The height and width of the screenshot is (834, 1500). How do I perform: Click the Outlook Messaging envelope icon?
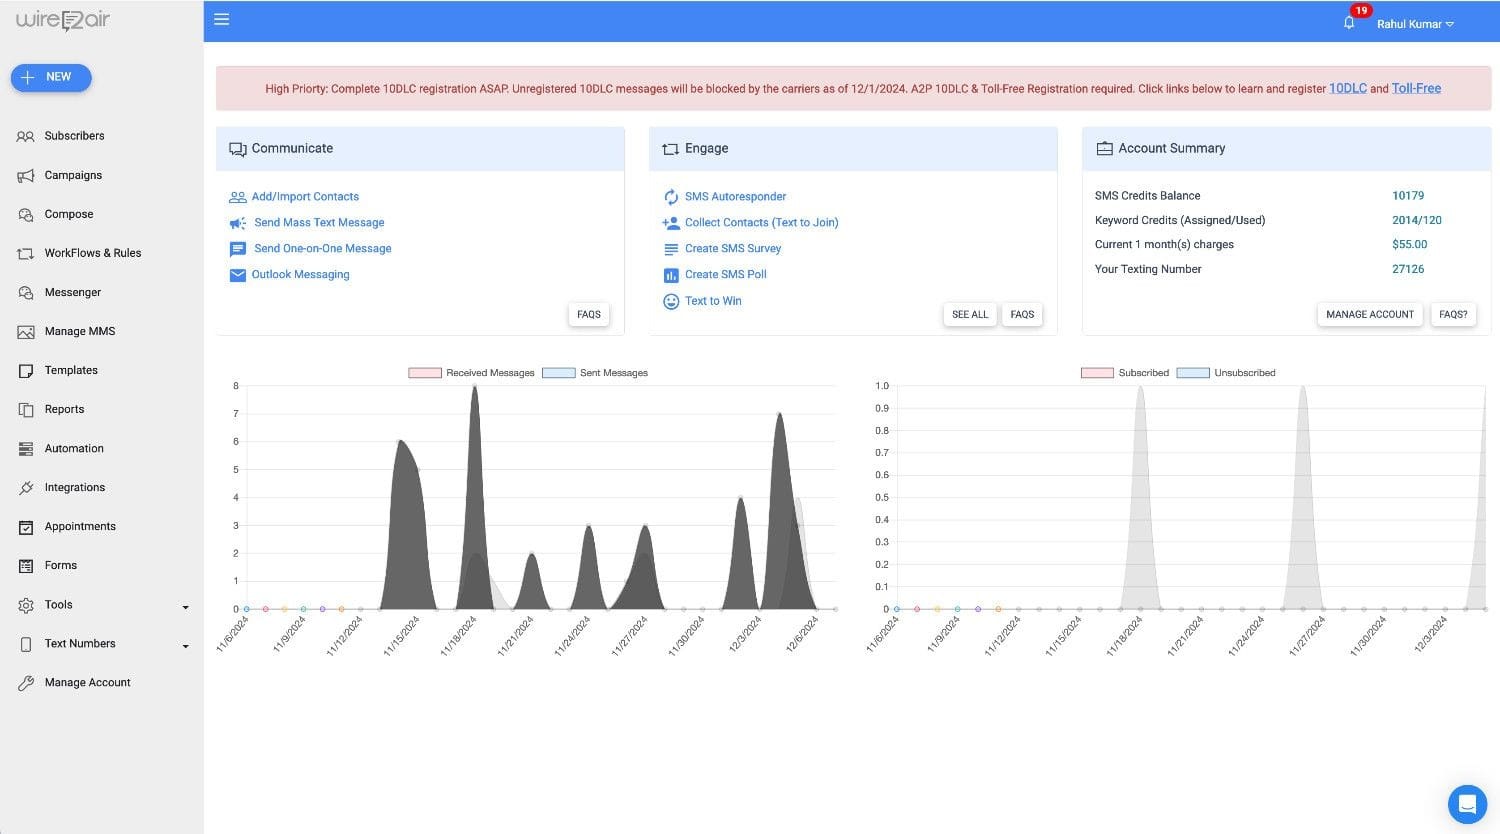(x=238, y=275)
